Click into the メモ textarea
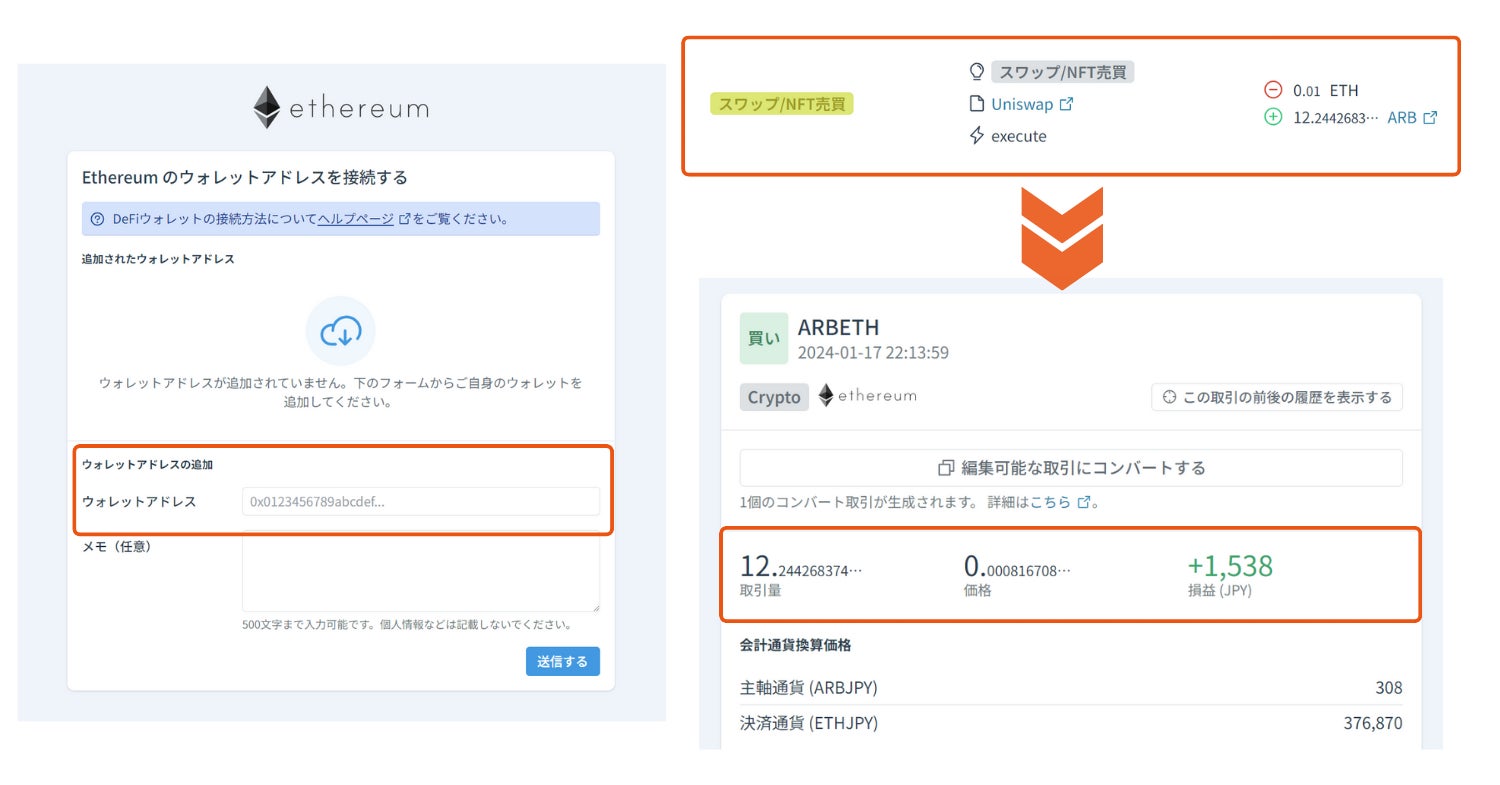This screenshot has width=1500, height=785. pyautogui.click(x=420, y=571)
